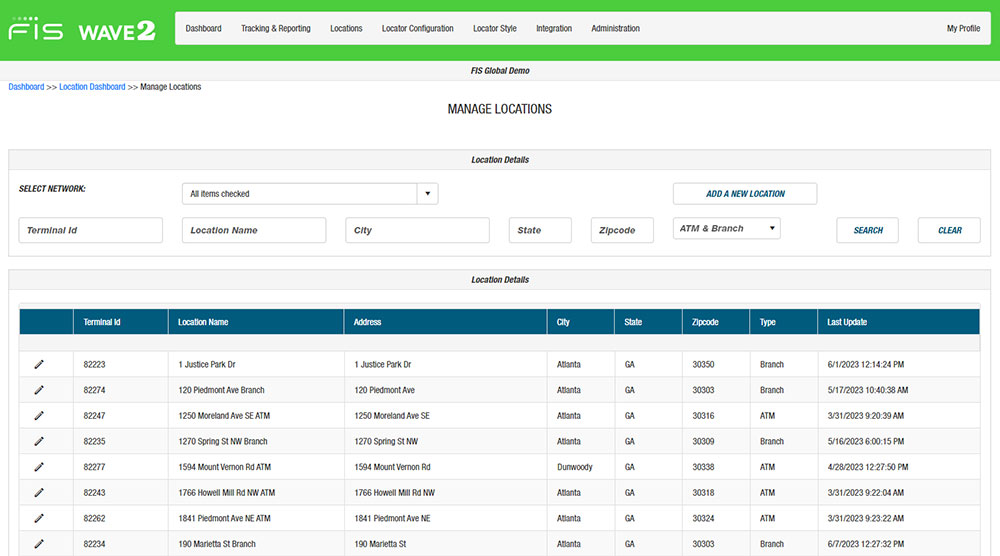Open edit for terminal 82235
This screenshot has width=1000, height=556.
[x=39, y=441]
